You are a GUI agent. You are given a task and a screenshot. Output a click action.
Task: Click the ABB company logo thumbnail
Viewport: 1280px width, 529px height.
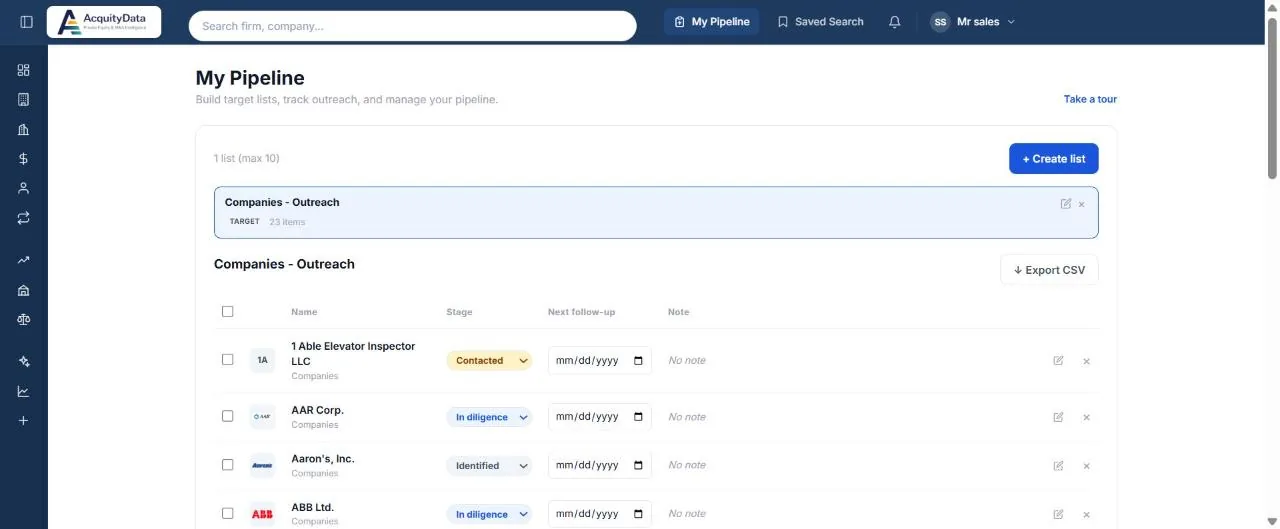click(262, 514)
